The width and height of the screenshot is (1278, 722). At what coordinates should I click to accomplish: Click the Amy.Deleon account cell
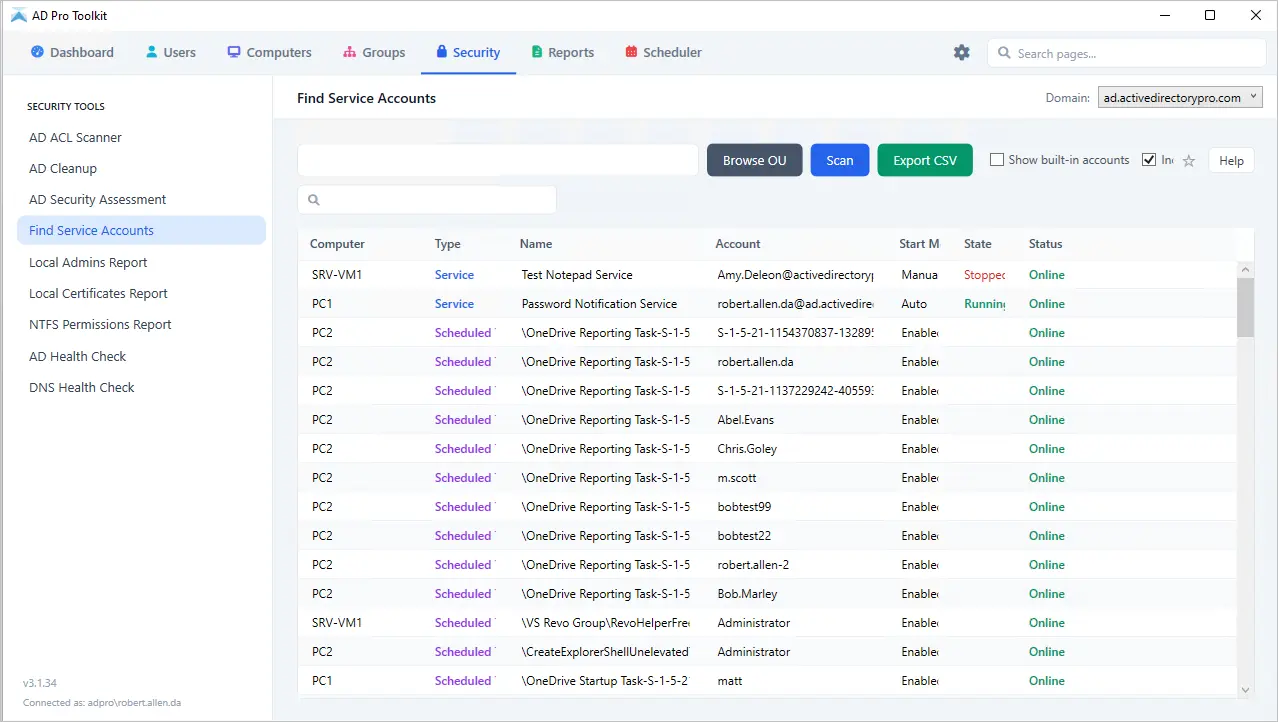(795, 275)
